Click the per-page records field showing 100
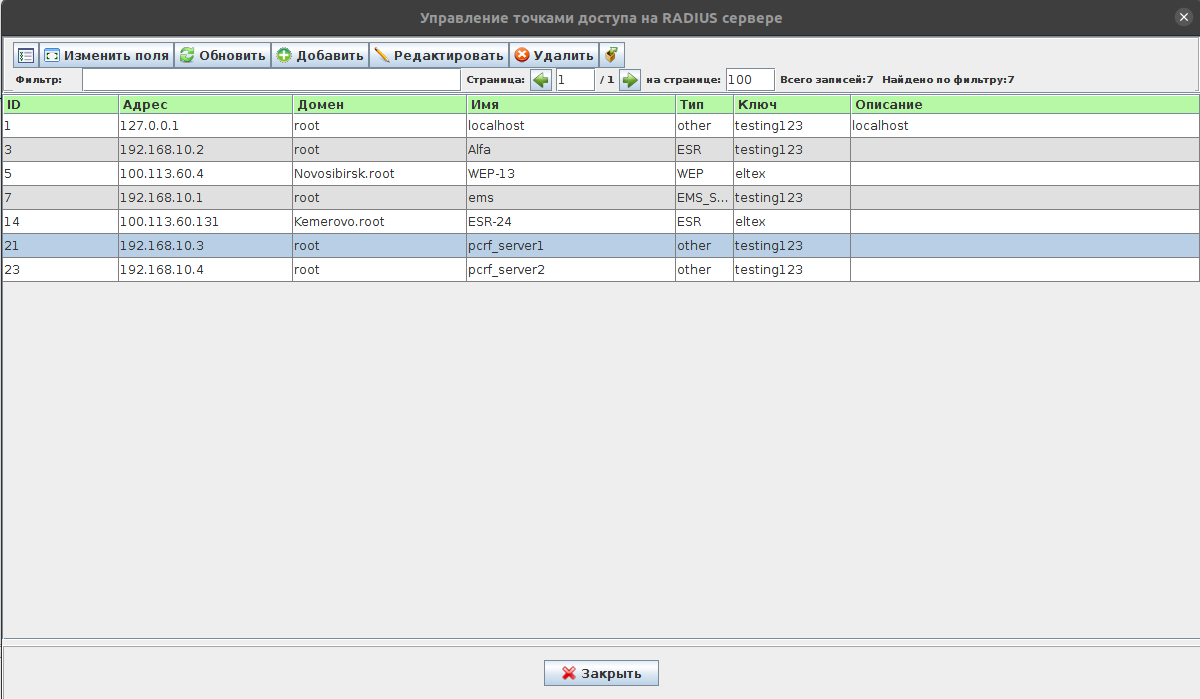 750,80
